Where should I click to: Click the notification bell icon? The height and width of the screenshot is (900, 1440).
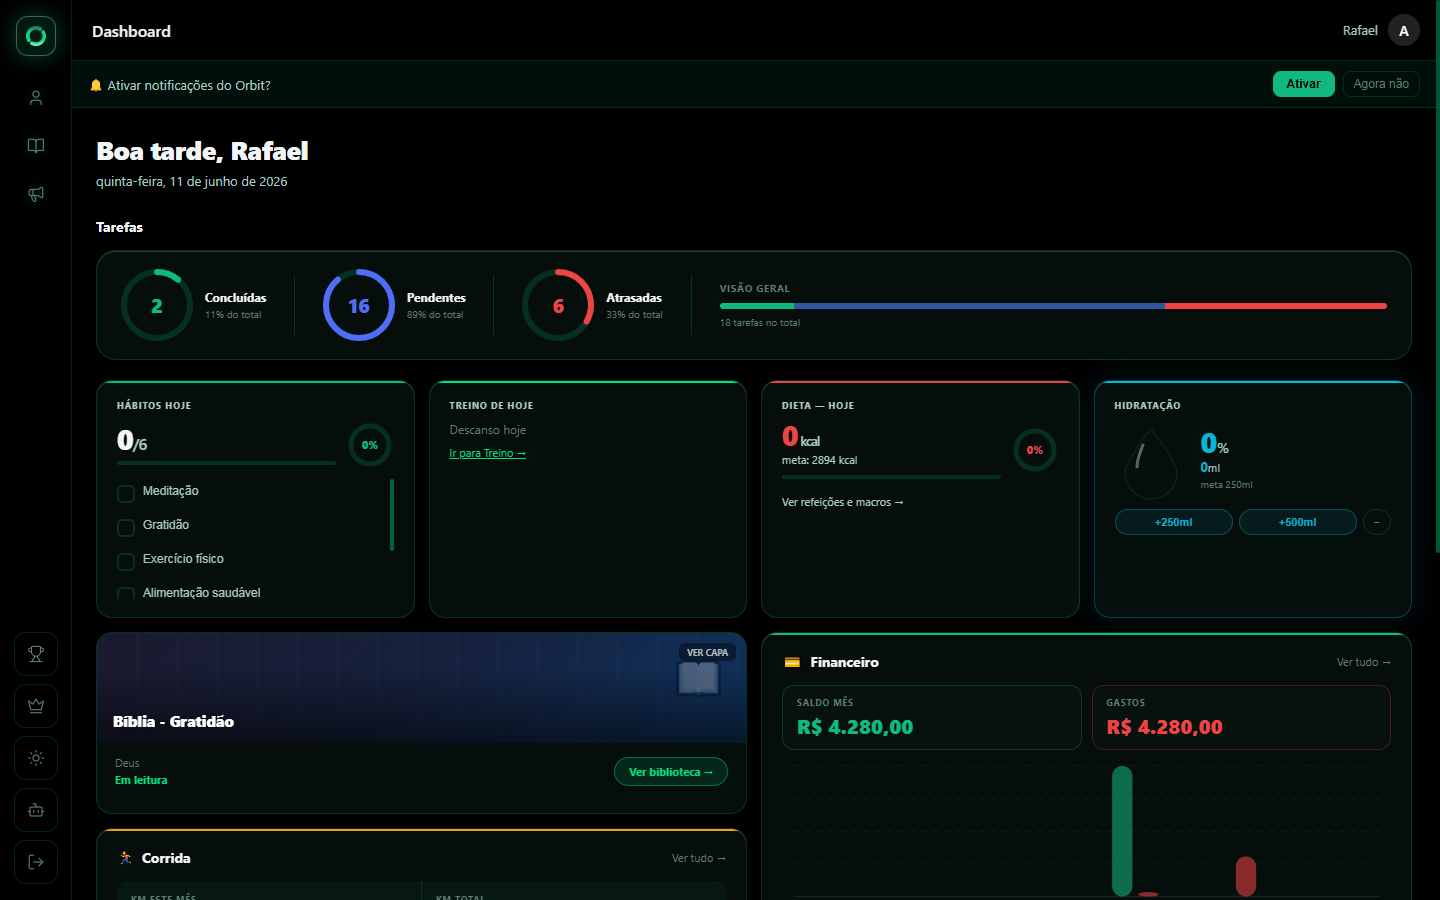[96, 85]
